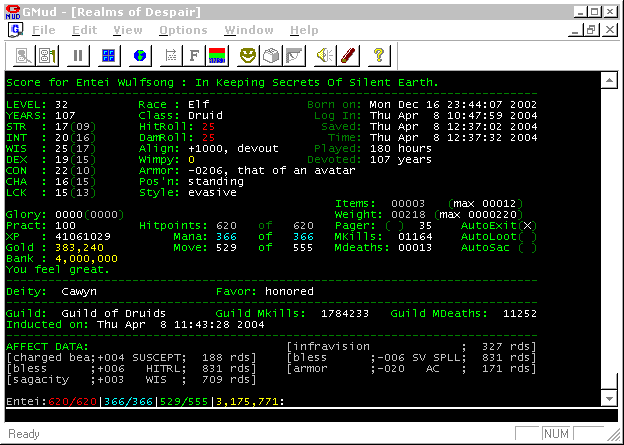This screenshot has height=445, width=624.
Task: Click the armor affect line
Action: tap(411, 369)
